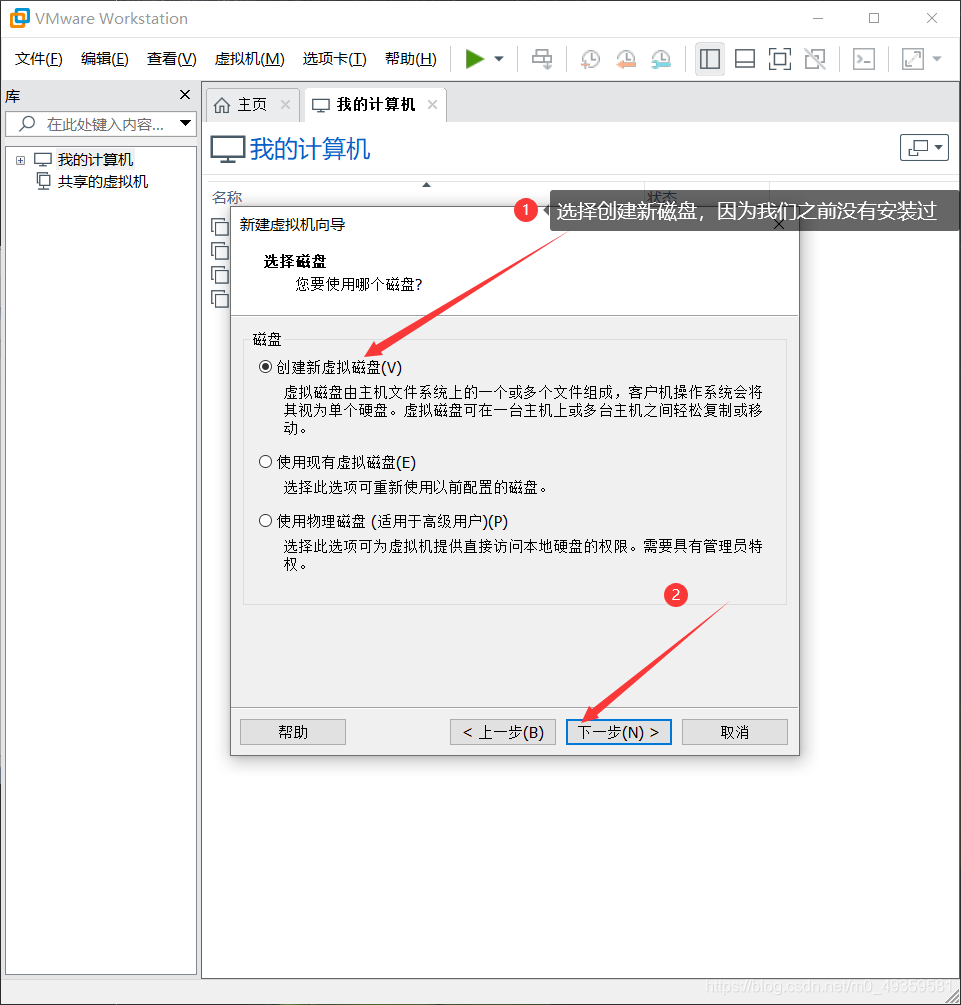The image size is (961, 1005).
Task: Click the green power-on play button
Action: click(x=474, y=59)
